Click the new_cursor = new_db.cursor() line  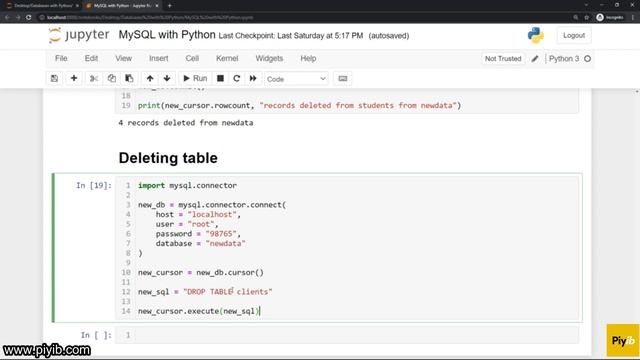[201, 273]
